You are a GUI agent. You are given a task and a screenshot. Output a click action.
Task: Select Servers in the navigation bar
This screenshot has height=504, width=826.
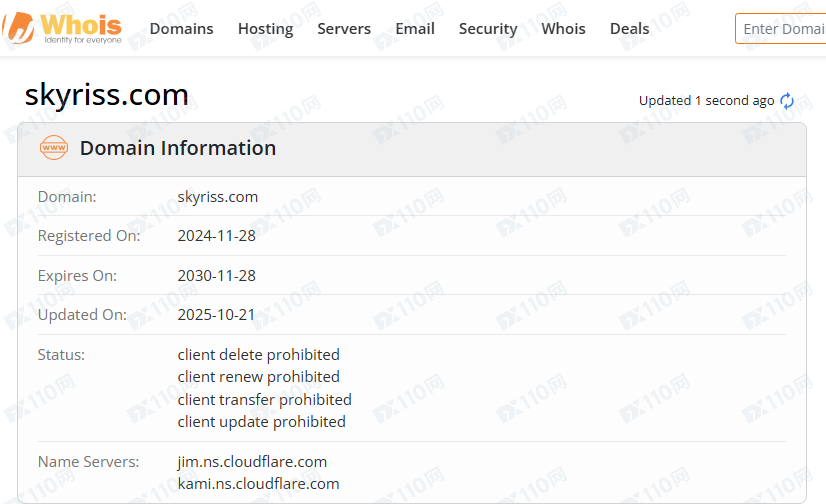pyautogui.click(x=344, y=29)
